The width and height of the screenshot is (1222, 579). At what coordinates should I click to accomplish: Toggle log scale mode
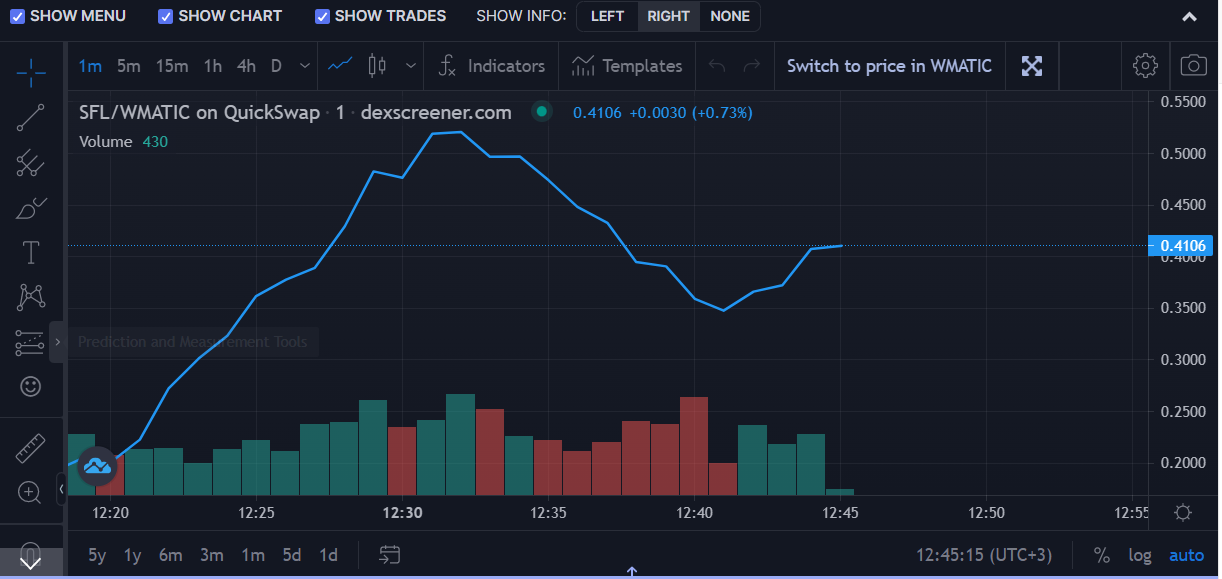[1140, 555]
